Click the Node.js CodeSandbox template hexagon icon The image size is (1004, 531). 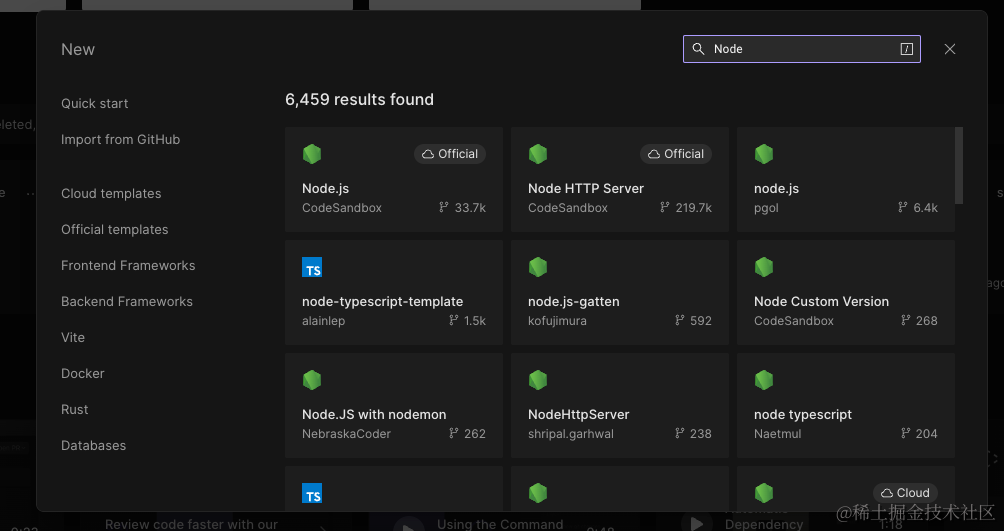click(312, 154)
